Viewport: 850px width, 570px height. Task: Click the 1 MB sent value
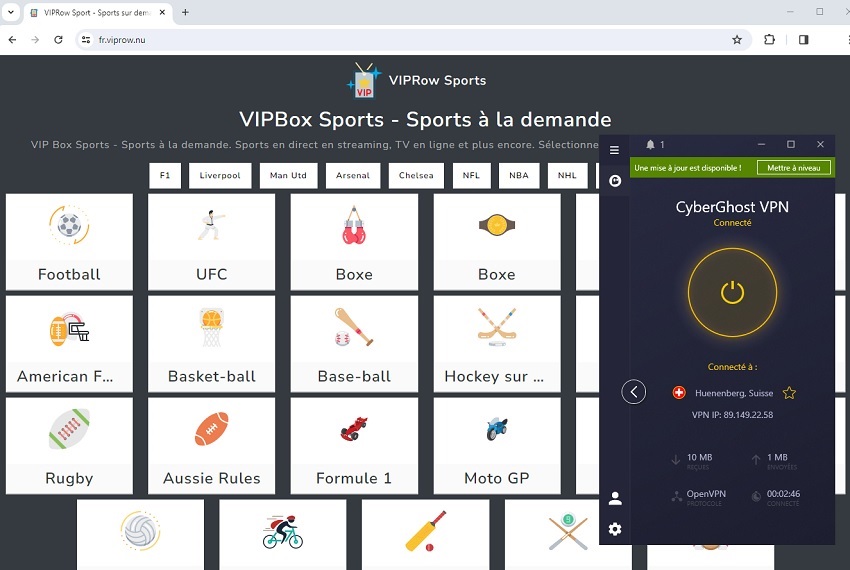pos(777,457)
